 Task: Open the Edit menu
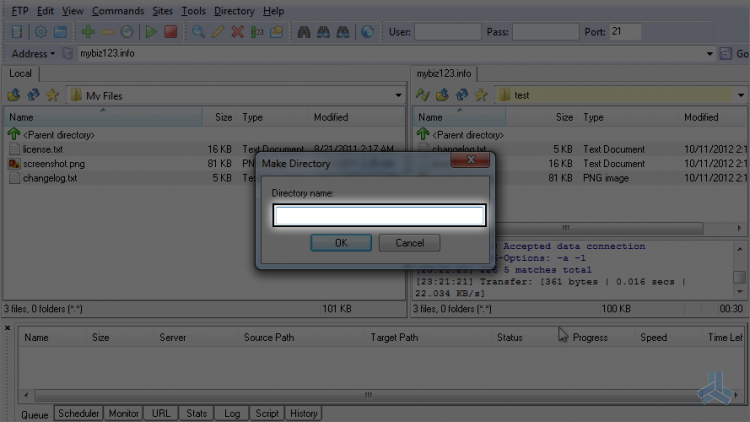click(x=45, y=11)
